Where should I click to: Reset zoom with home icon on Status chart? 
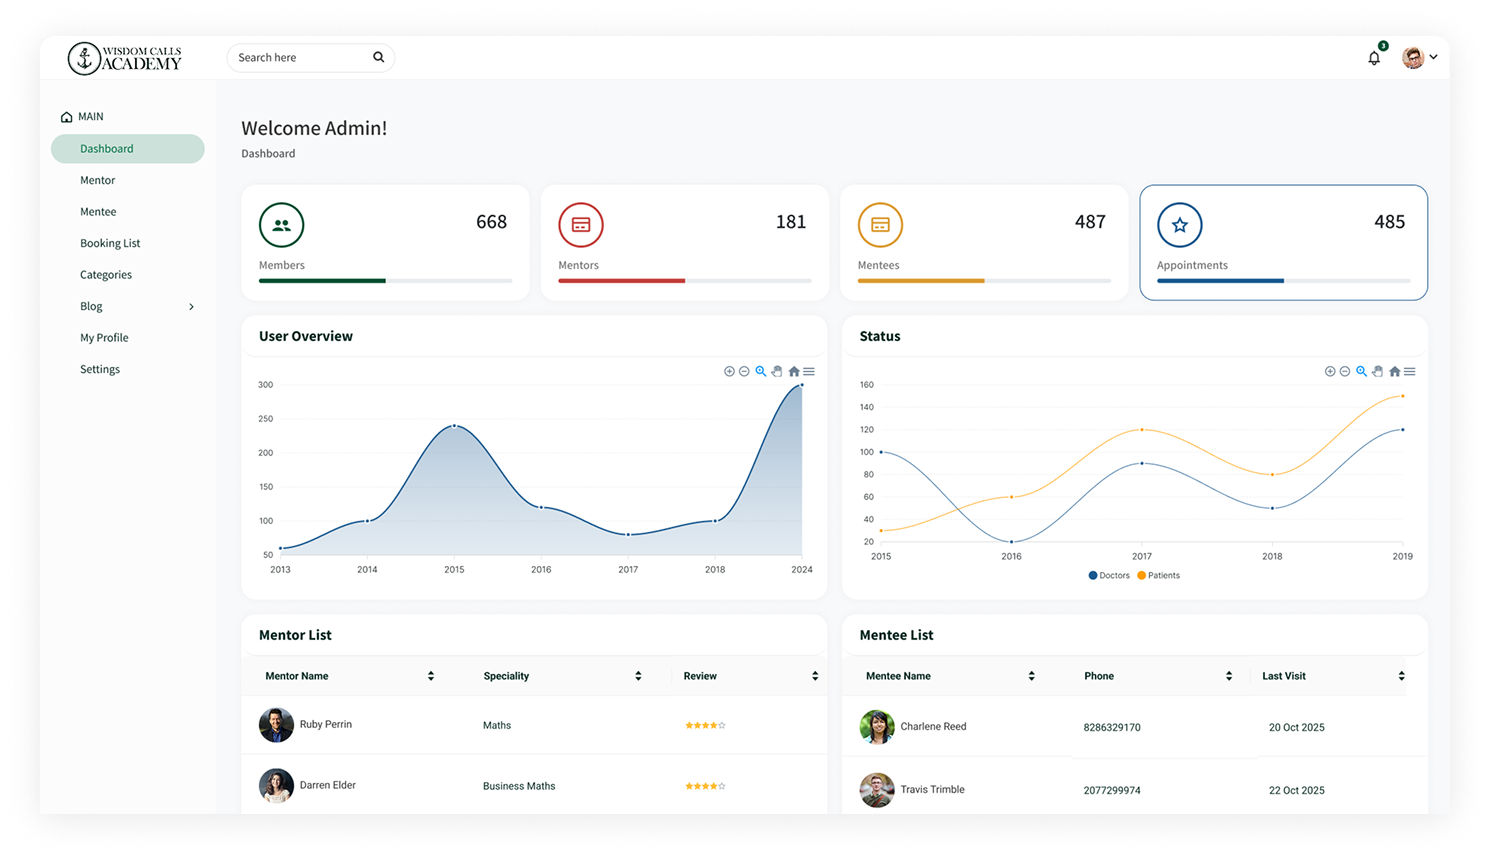click(1394, 371)
